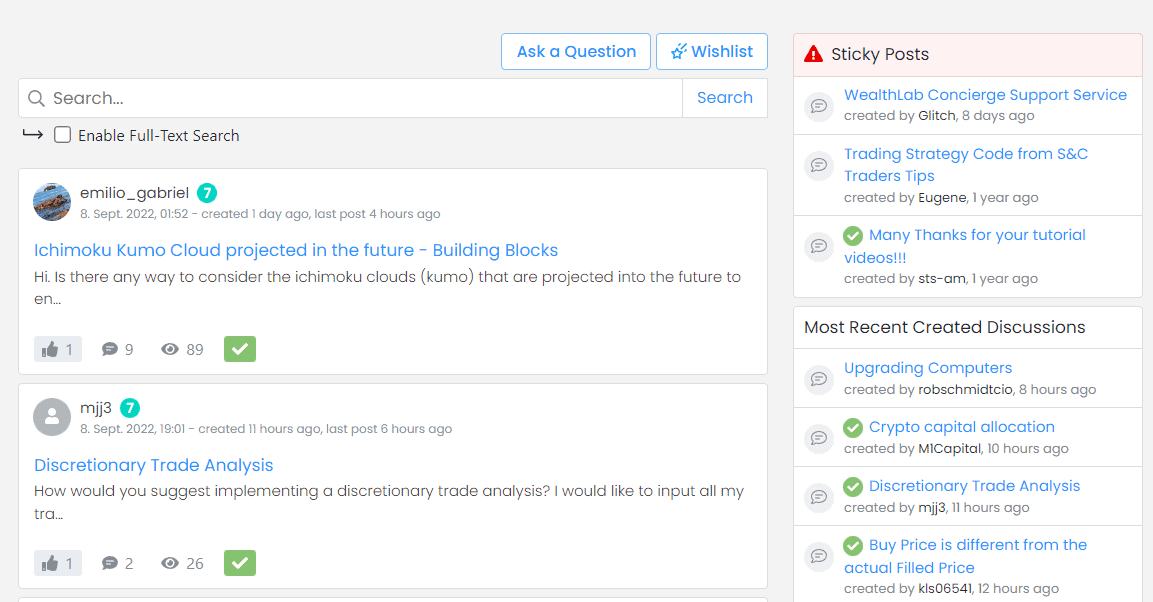This screenshot has width=1153, height=602.
Task: Click emilio_gabriel's profile avatar
Action: click(52, 202)
